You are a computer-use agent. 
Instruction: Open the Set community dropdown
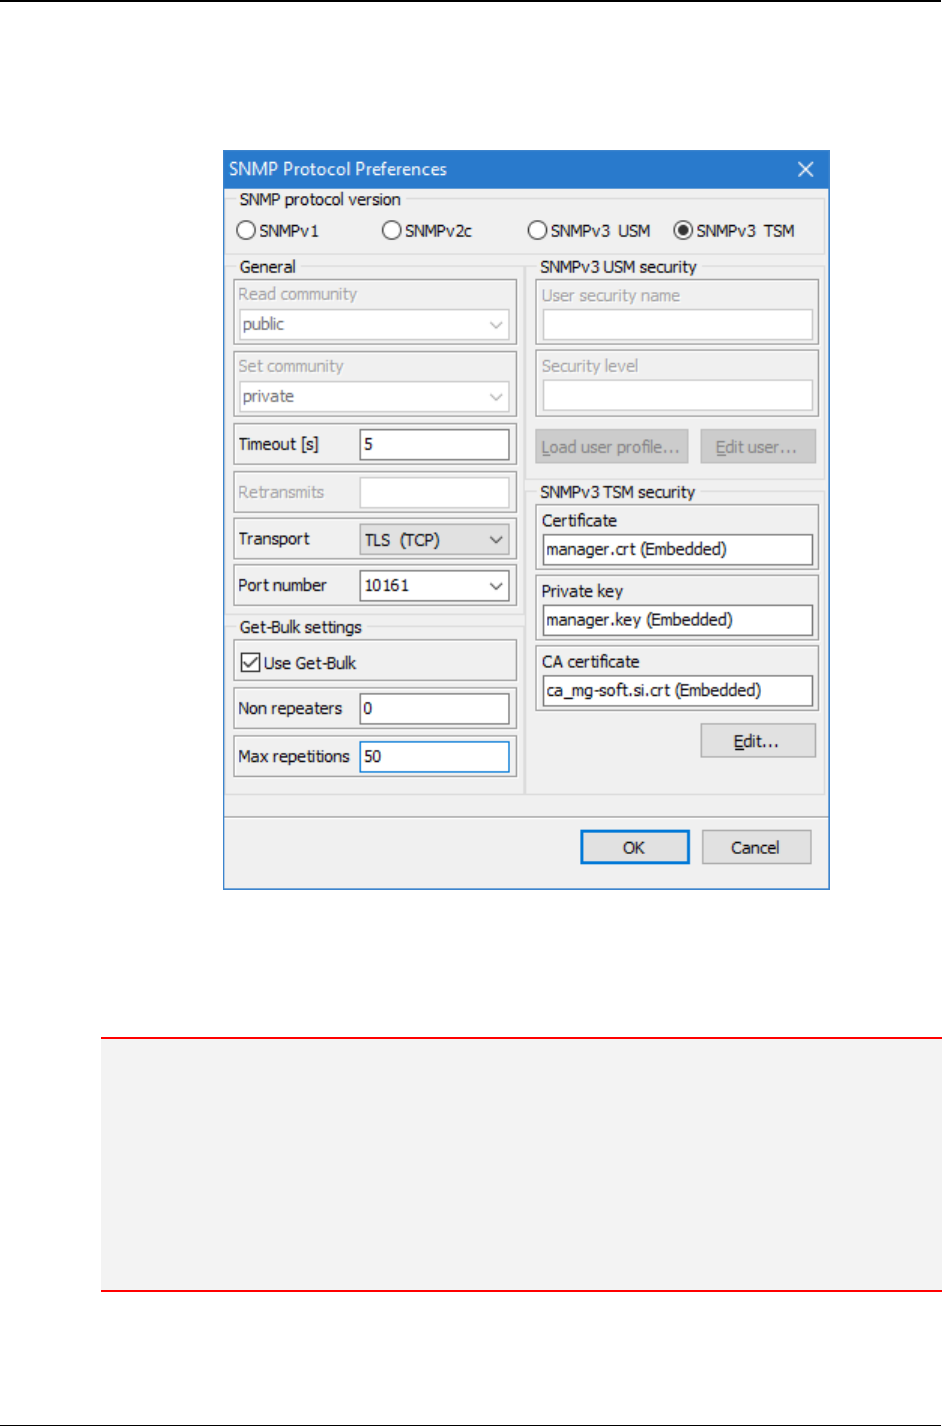click(496, 396)
